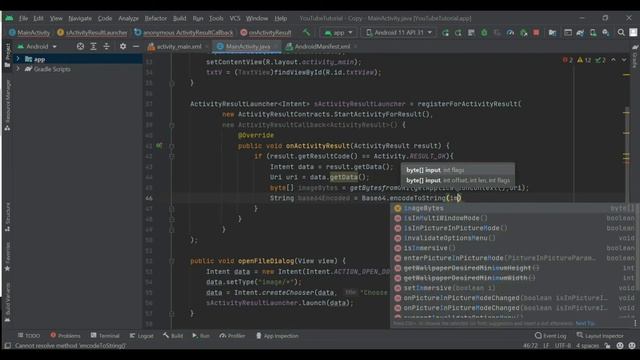640x360 pixels.
Task: Open the Logcat tool window
Action: tap(142, 336)
